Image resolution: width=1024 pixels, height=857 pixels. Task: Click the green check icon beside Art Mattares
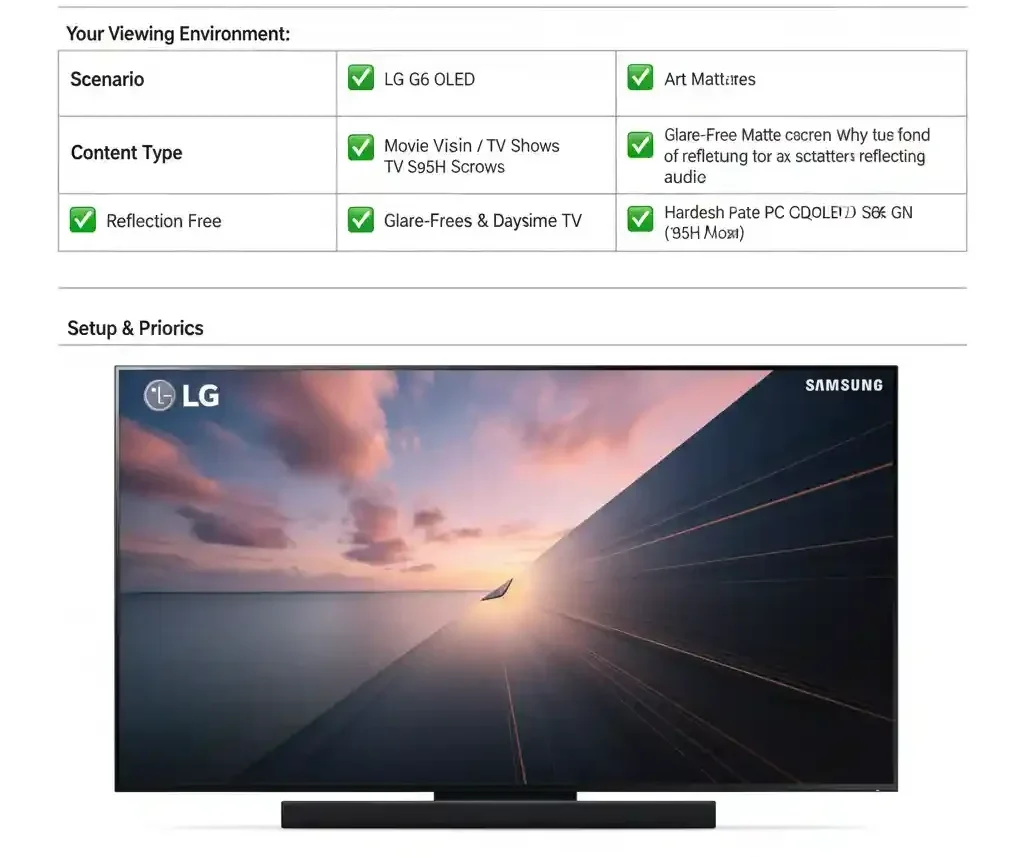click(640, 78)
